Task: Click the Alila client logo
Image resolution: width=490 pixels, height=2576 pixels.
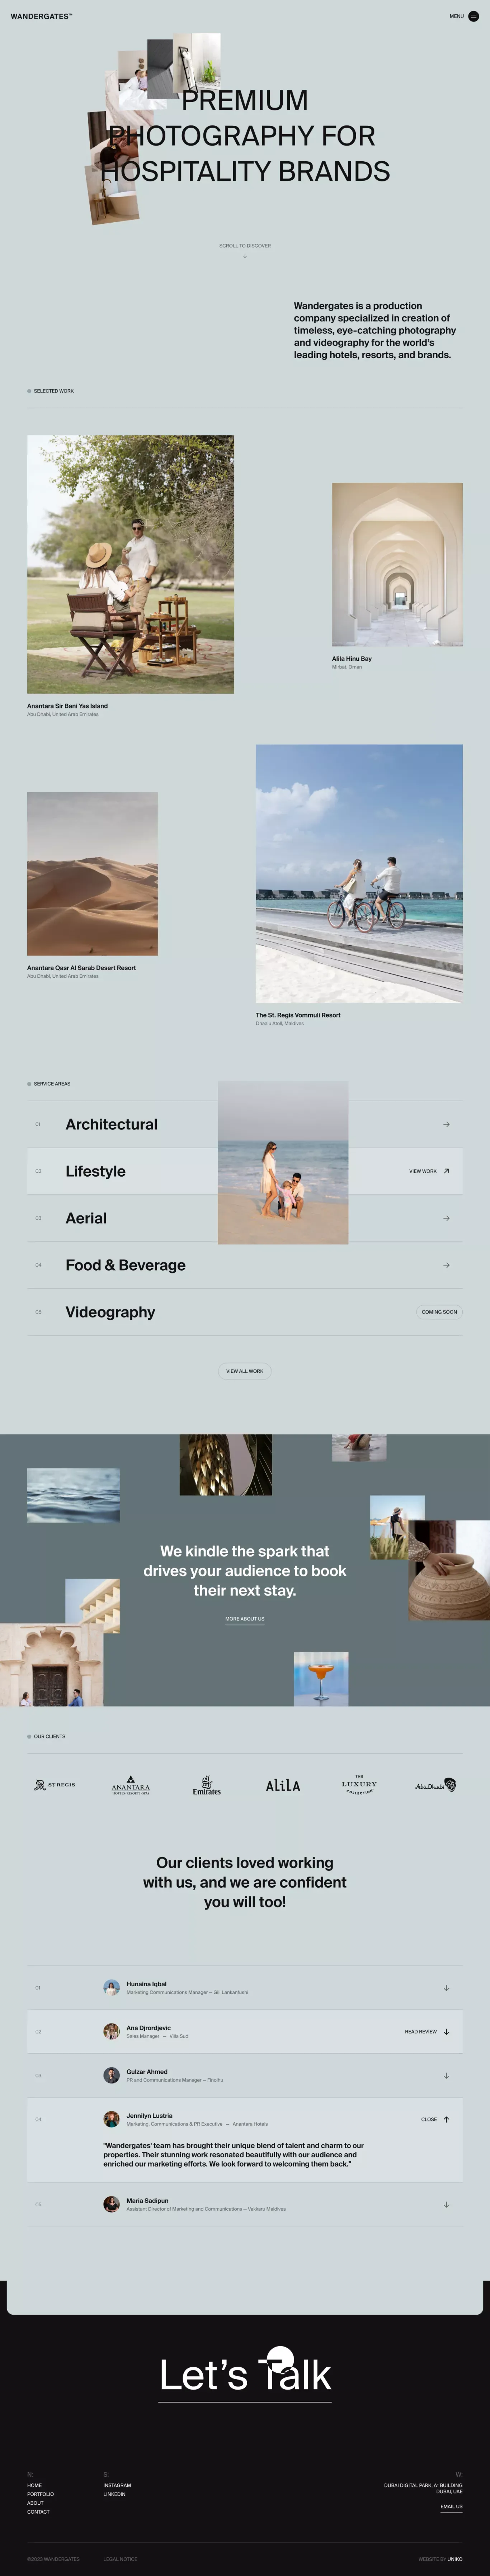Action: point(283,1785)
